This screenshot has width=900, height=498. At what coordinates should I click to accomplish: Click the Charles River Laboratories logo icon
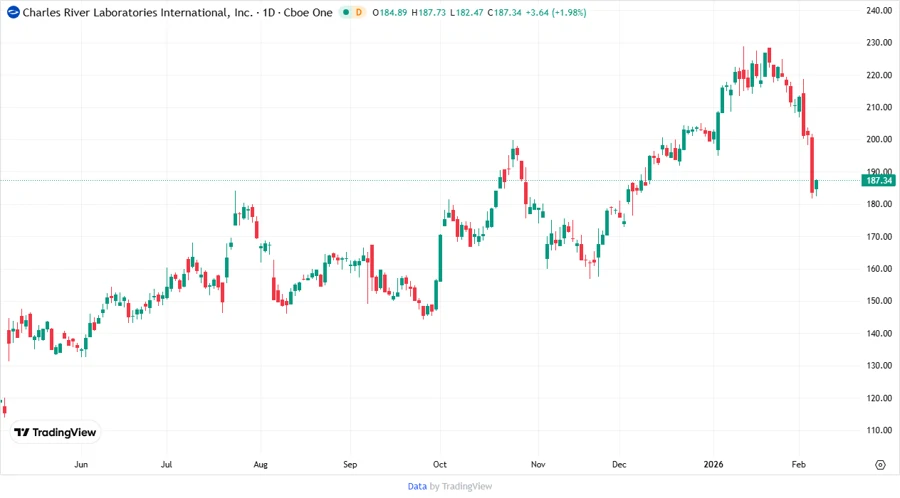[x=13, y=12]
